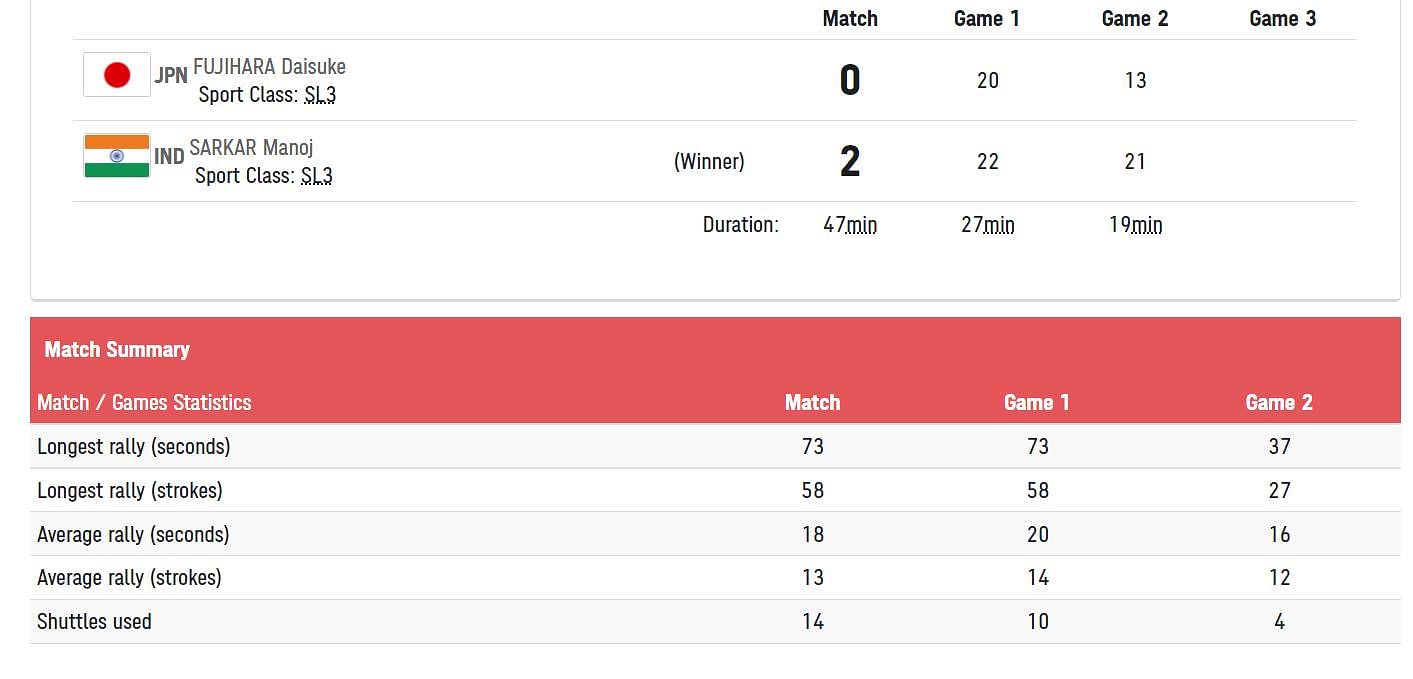Click the Match Summary header
Viewport: 1413px width, 679px height.
click(x=117, y=349)
